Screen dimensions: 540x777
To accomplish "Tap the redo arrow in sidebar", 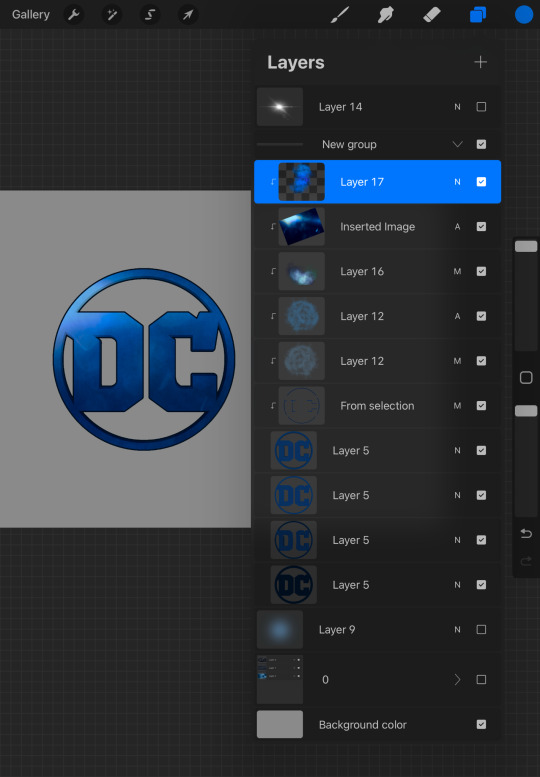I will (x=526, y=561).
